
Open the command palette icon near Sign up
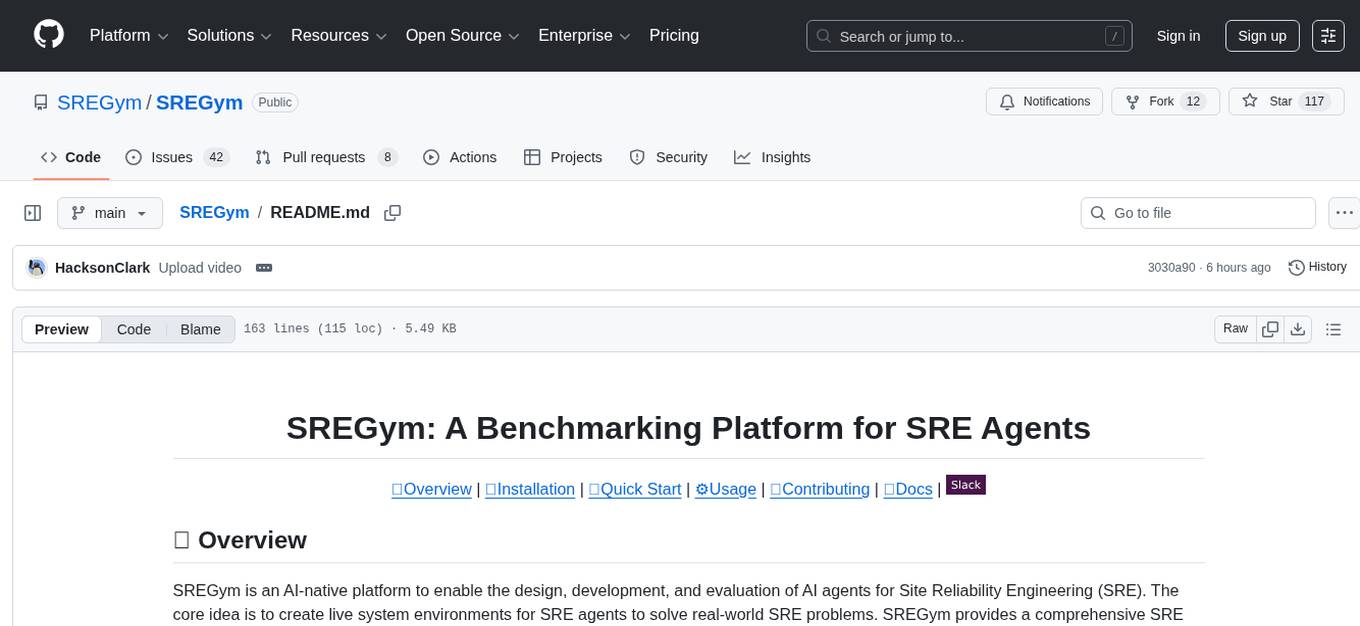[1327, 35]
